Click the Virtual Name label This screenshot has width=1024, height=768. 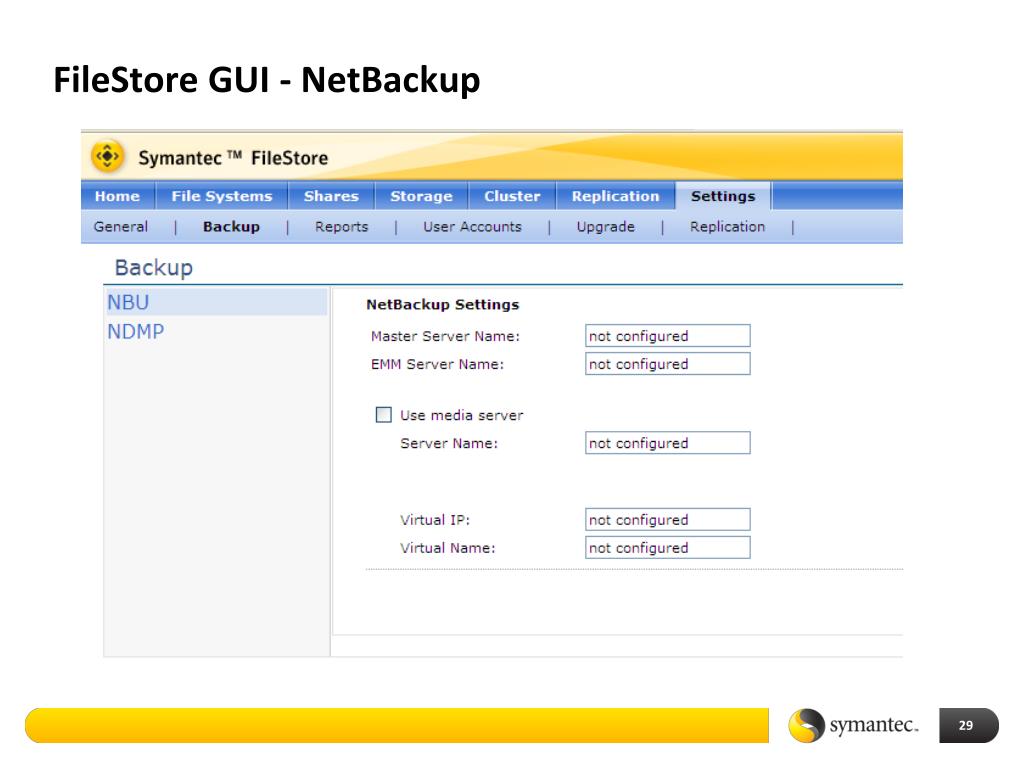coord(448,548)
